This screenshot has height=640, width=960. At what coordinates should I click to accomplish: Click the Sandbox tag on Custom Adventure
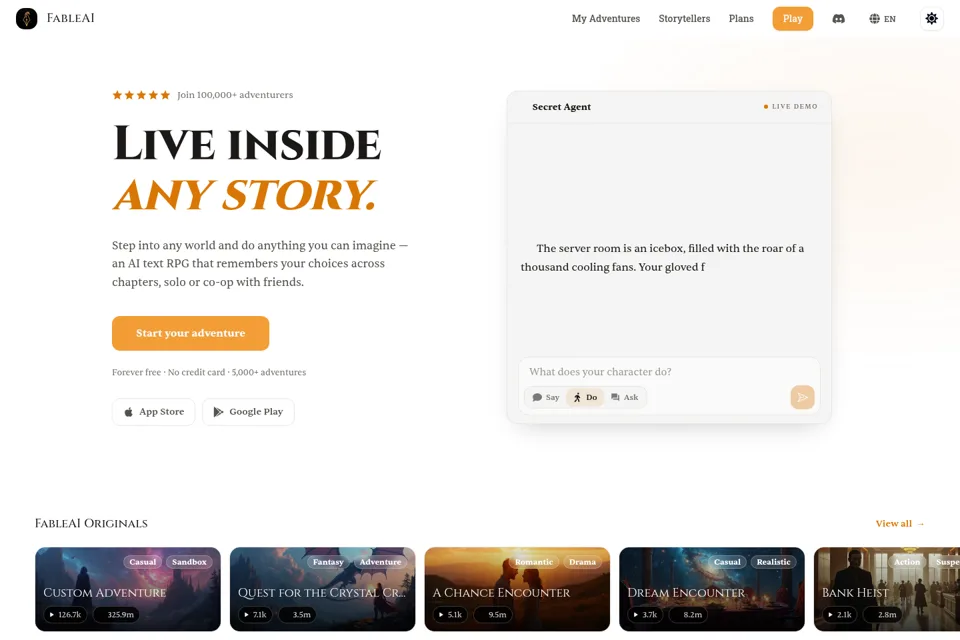(189, 562)
